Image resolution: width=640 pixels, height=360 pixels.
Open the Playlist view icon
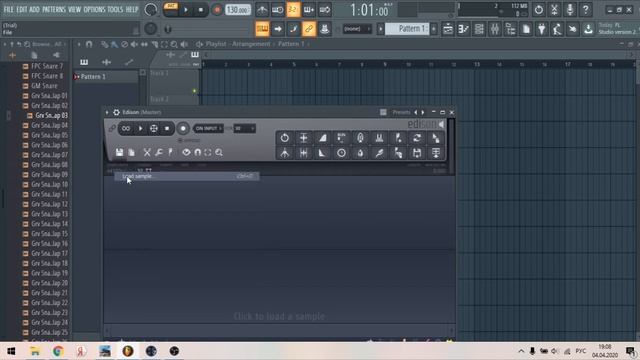click(448, 29)
